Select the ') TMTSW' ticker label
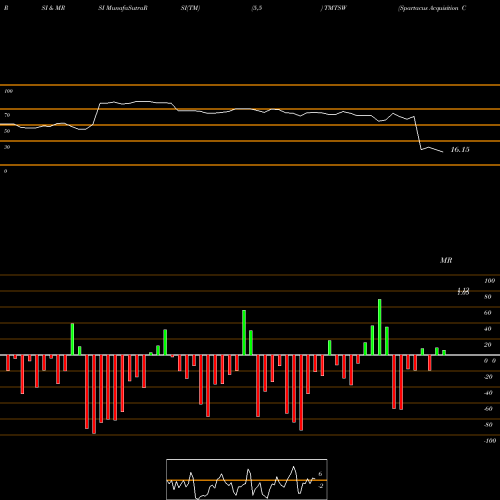500x500 pixels. [x=334, y=8]
